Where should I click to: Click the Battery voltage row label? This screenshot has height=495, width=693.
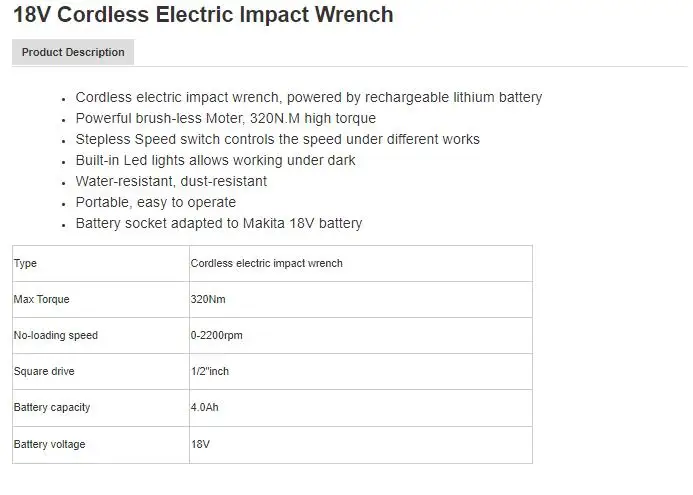click(x=49, y=443)
